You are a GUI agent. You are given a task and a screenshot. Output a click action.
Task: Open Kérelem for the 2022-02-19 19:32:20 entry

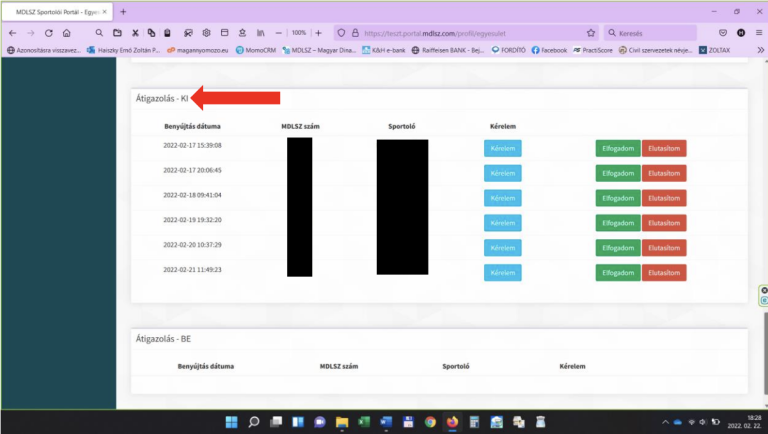pyautogui.click(x=502, y=223)
